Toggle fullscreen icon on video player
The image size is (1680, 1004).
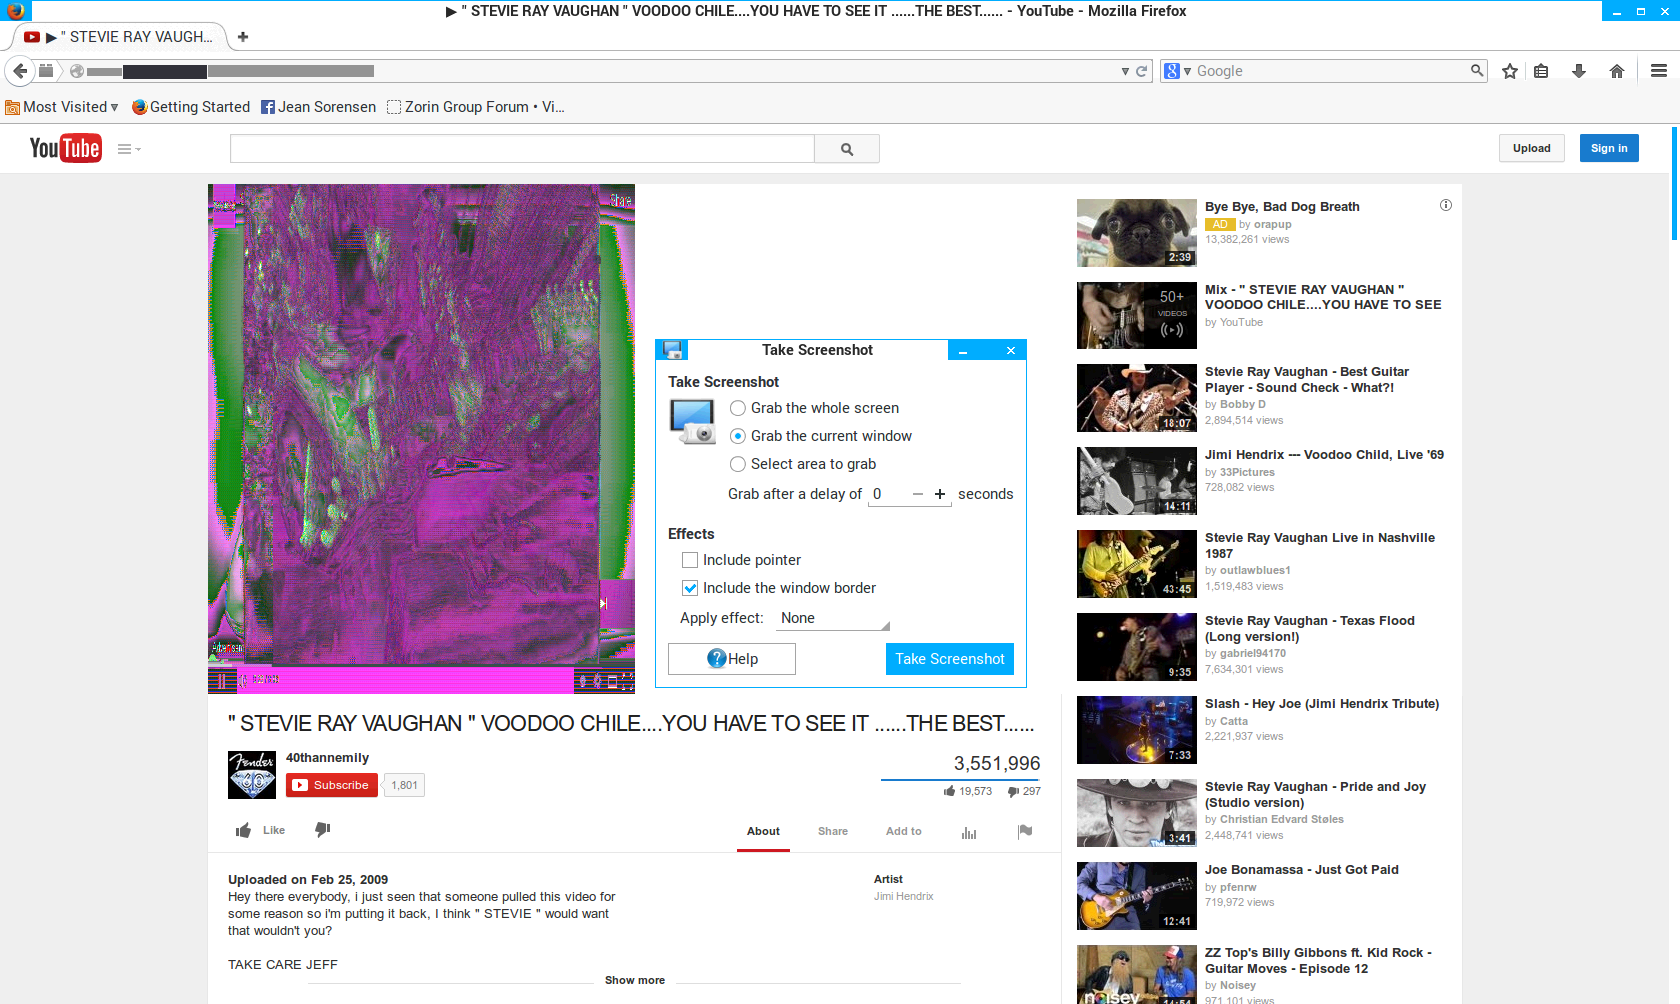pos(628,681)
